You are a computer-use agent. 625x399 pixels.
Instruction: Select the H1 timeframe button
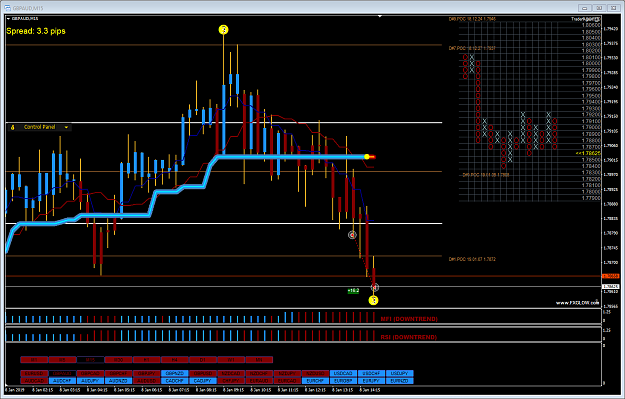coord(147,360)
